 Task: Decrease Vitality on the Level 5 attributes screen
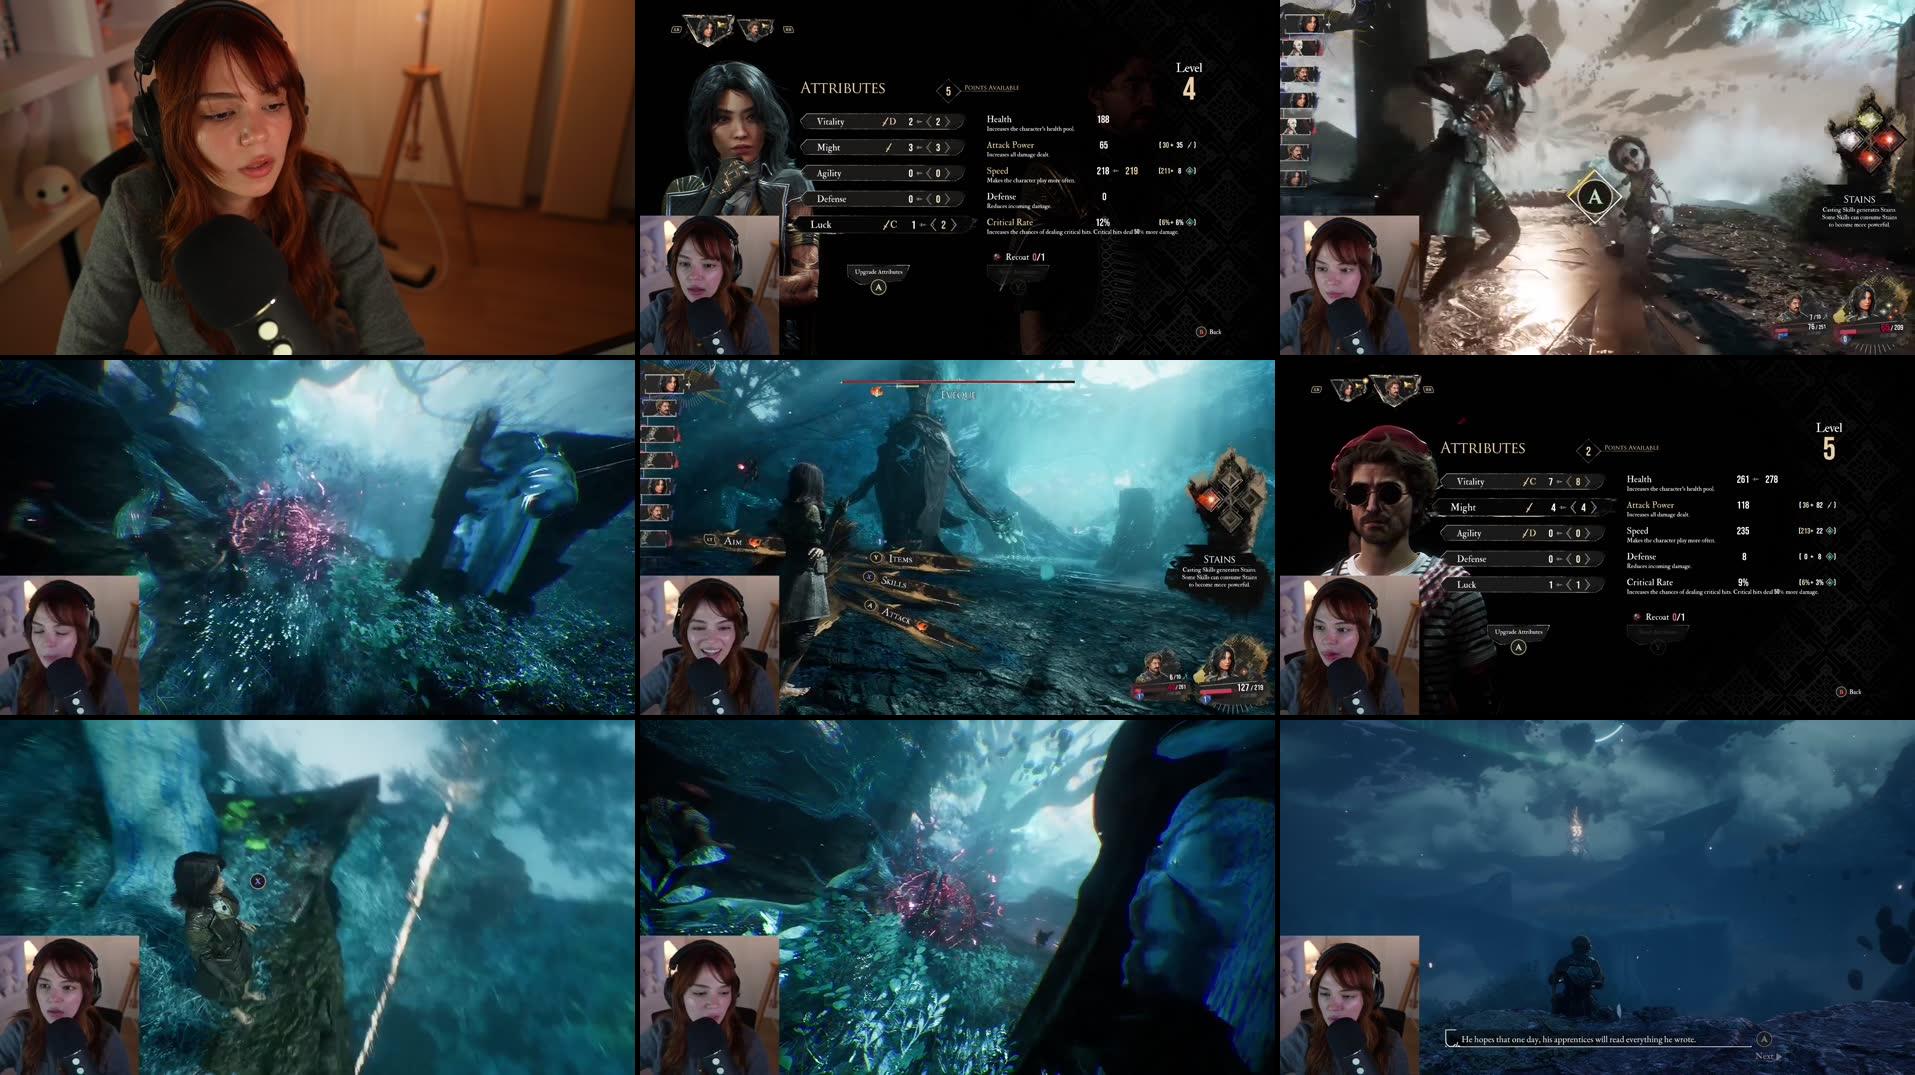1569,482
